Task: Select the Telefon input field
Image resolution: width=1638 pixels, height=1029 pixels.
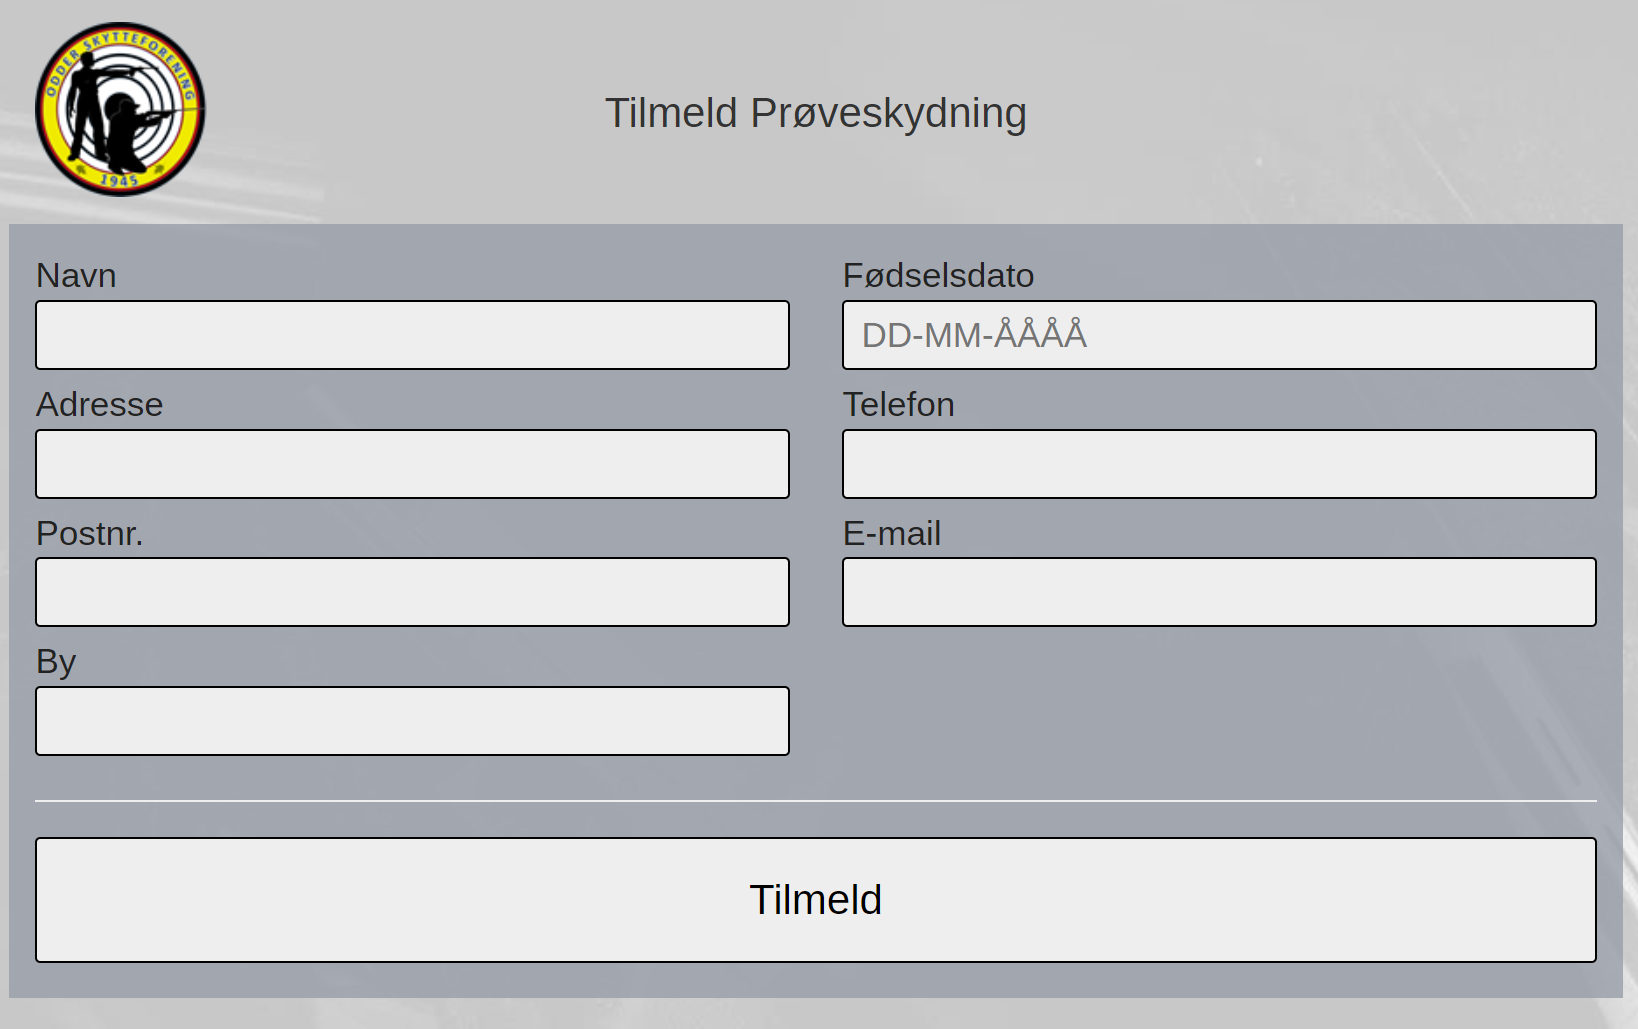Action: (x=1219, y=464)
